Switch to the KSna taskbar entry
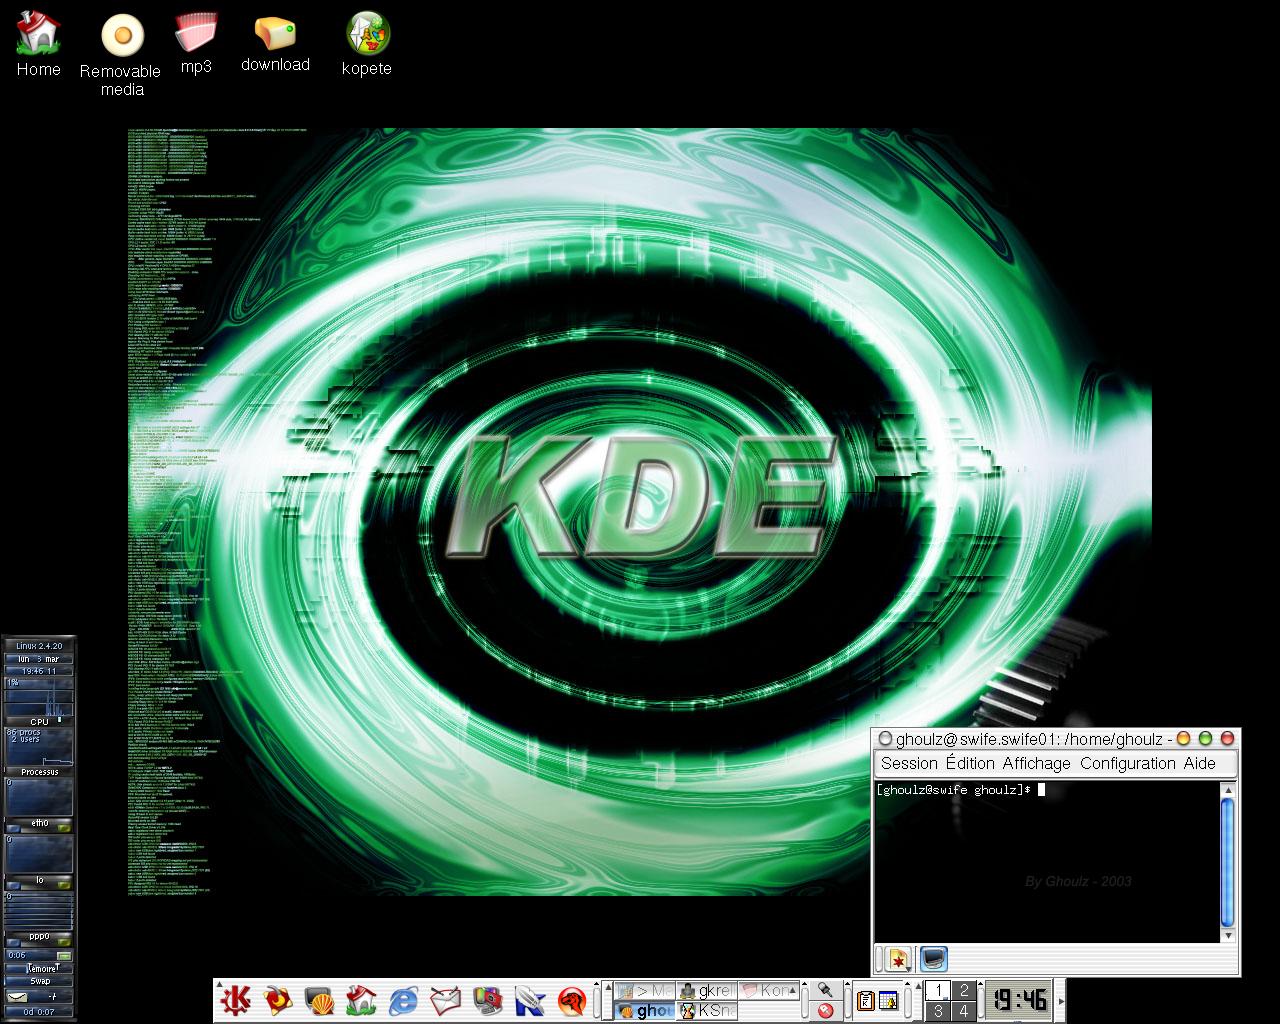 click(x=706, y=1010)
